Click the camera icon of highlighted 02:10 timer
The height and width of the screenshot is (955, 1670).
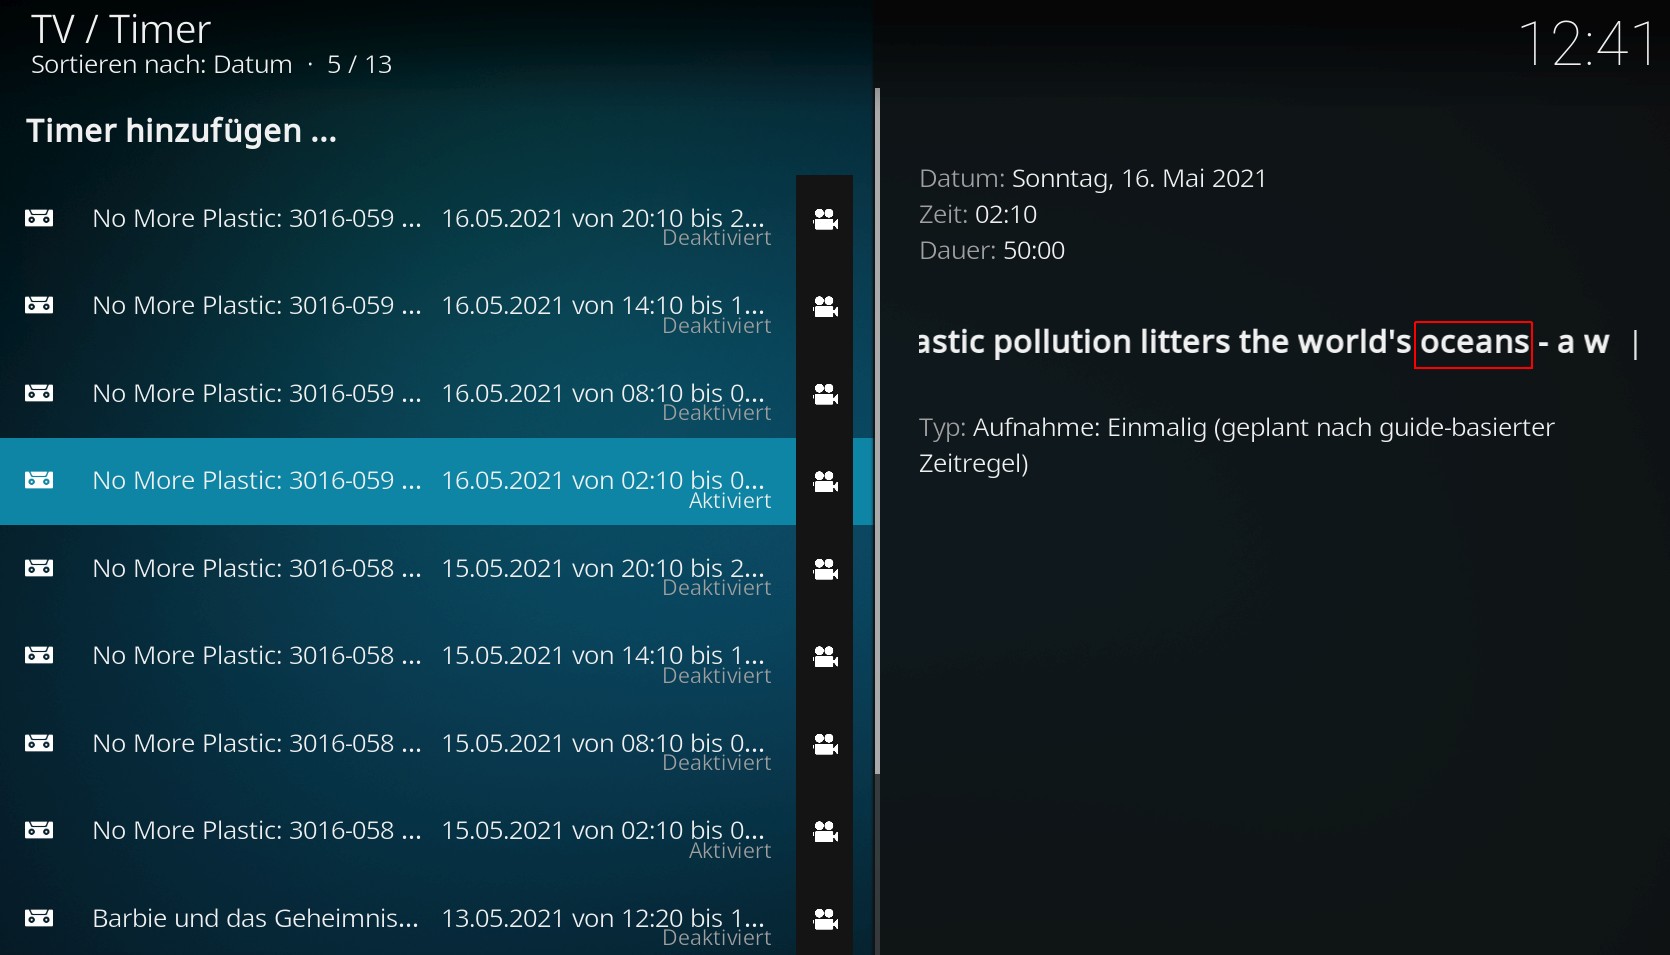pyautogui.click(x=825, y=481)
